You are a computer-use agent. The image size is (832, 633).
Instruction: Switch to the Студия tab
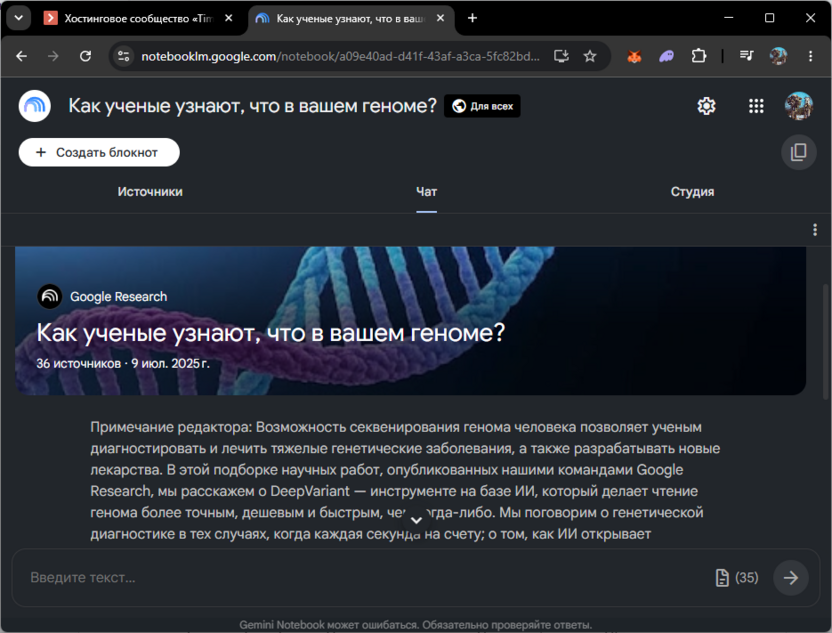pyautogui.click(x=692, y=192)
